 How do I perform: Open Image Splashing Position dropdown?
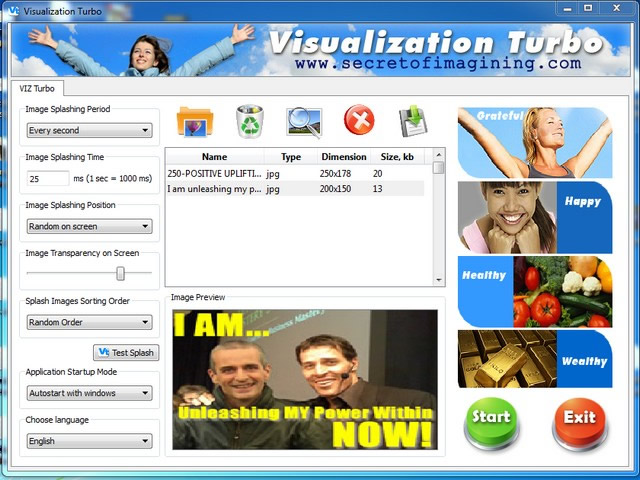pos(89,226)
